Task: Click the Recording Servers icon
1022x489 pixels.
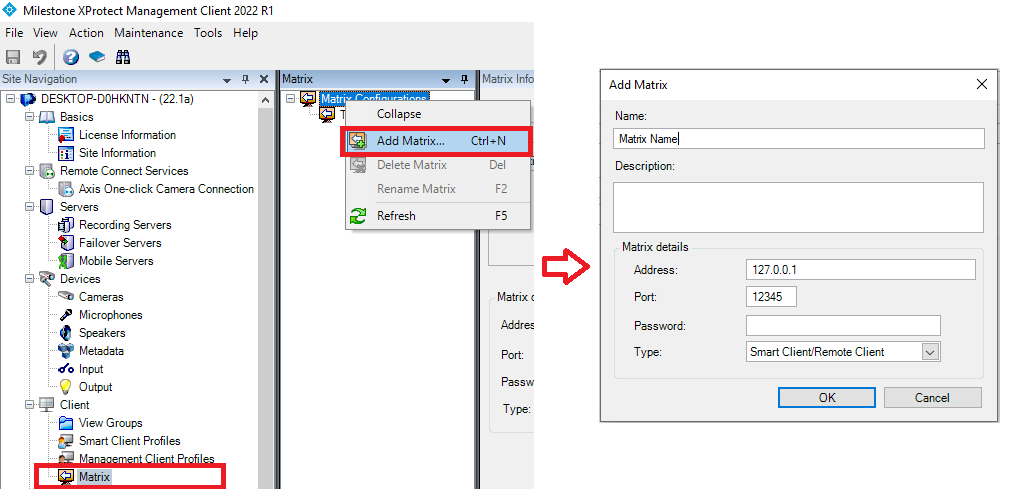Action: [x=66, y=225]
